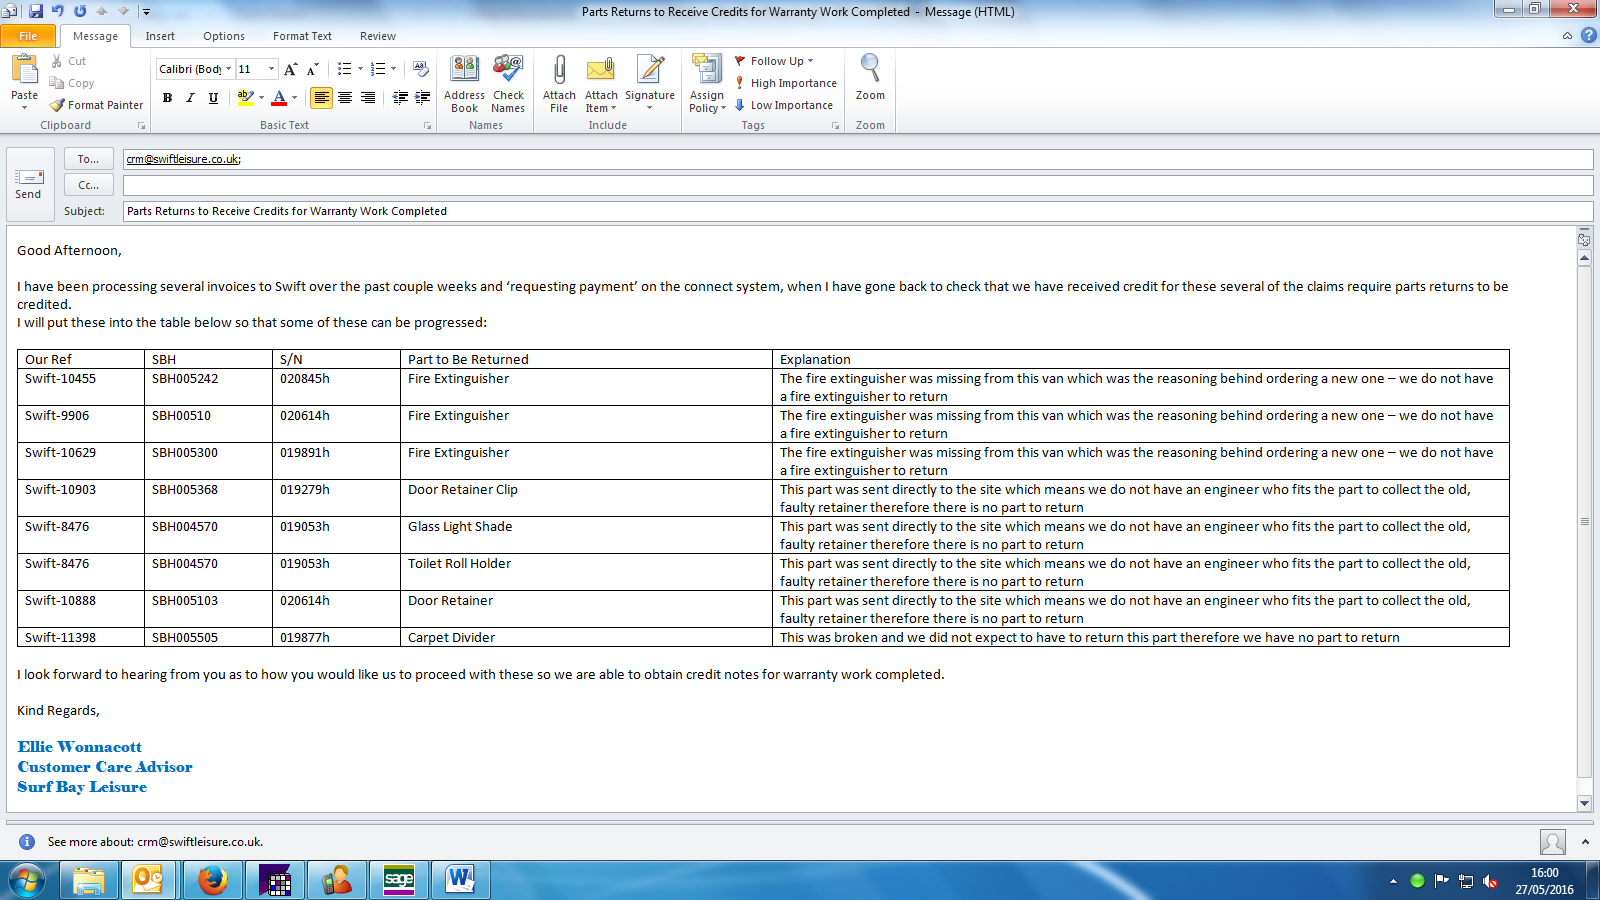Activate the Format Painter
This screenshot has width=1600, height=900.
tap(97, 105)
